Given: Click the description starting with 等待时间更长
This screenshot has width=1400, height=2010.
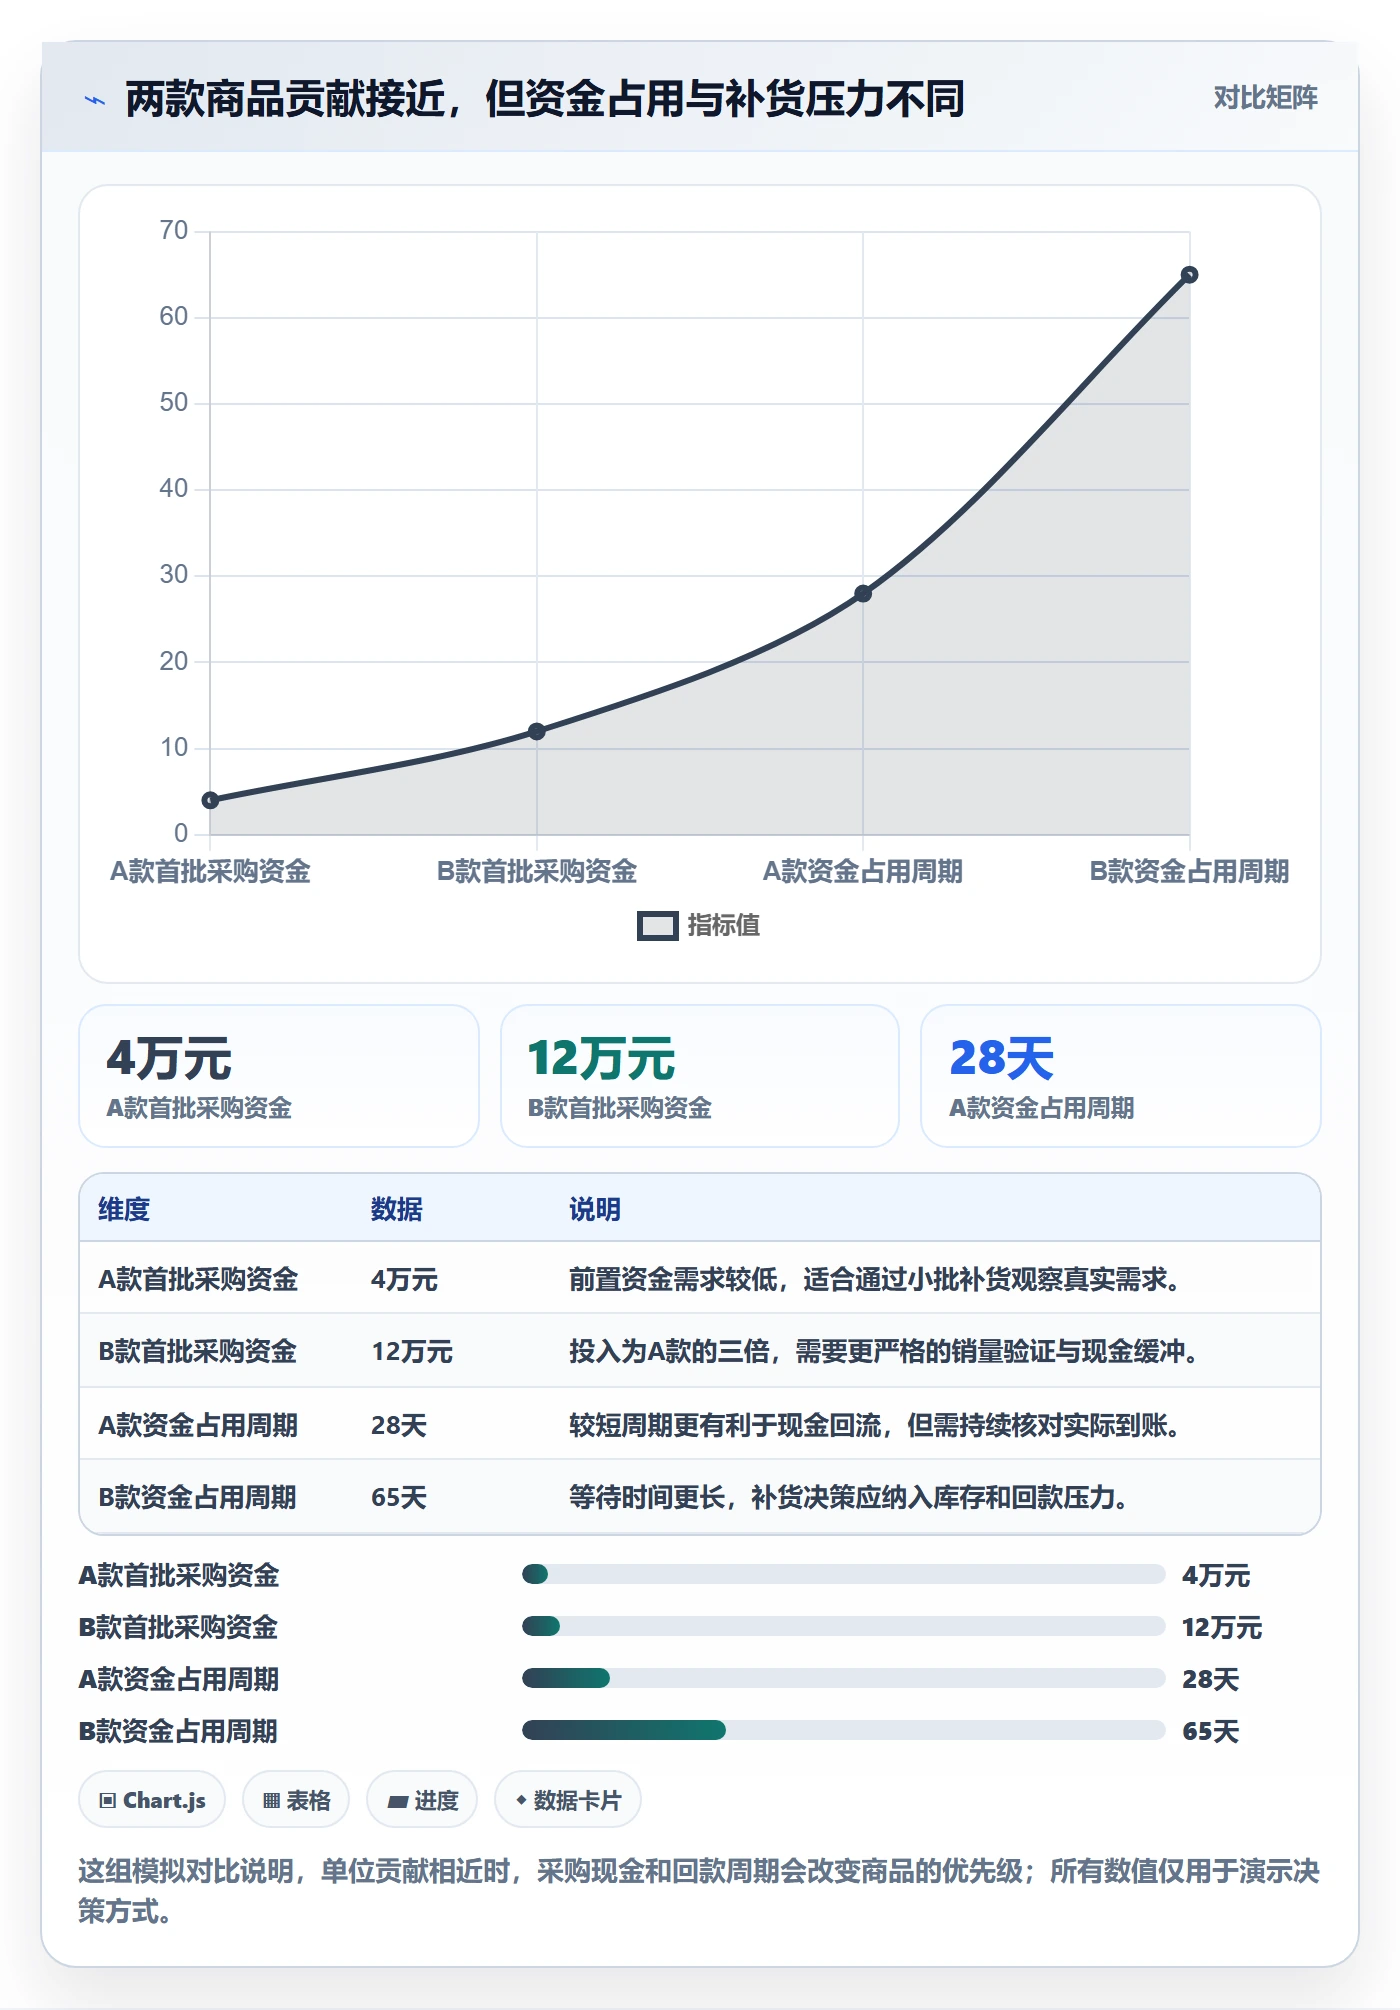Looking at the screenshot, I should [x=849, y=1498].
